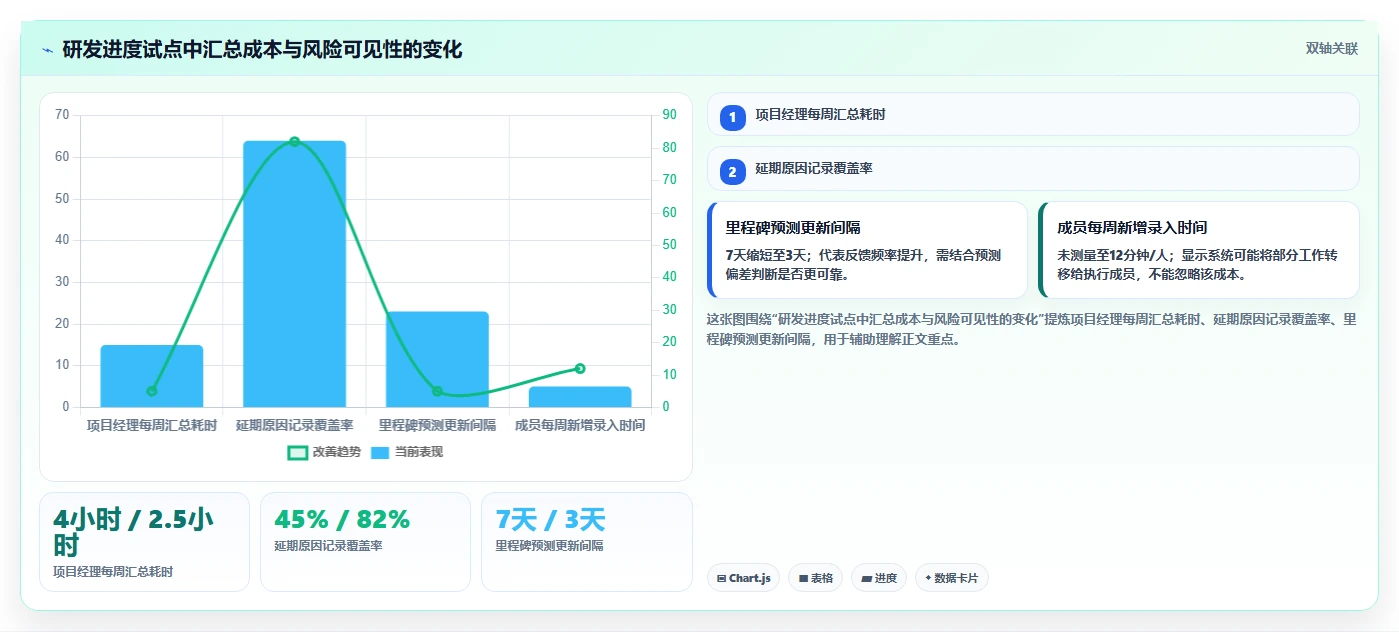The height and width of the screenshot is (632, 1399).
Task: Click x-axis label 成员每周新增录入时间
Action: [x=580, y=425]
